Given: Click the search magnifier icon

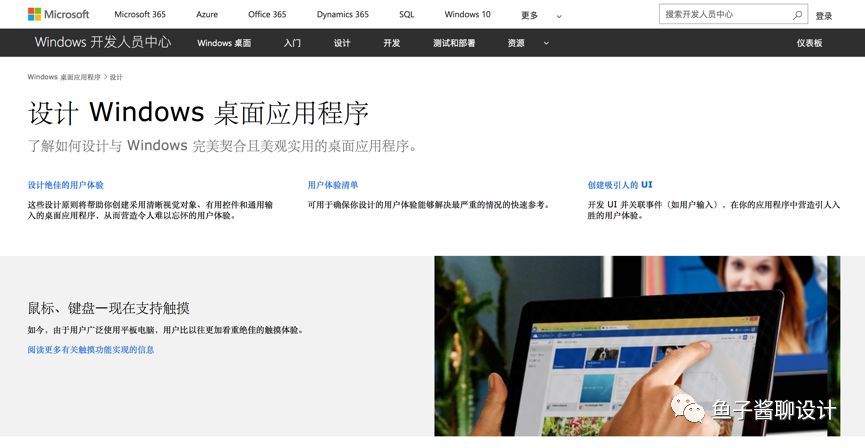Looking at the screenshot, I should [x=797, y=15].
